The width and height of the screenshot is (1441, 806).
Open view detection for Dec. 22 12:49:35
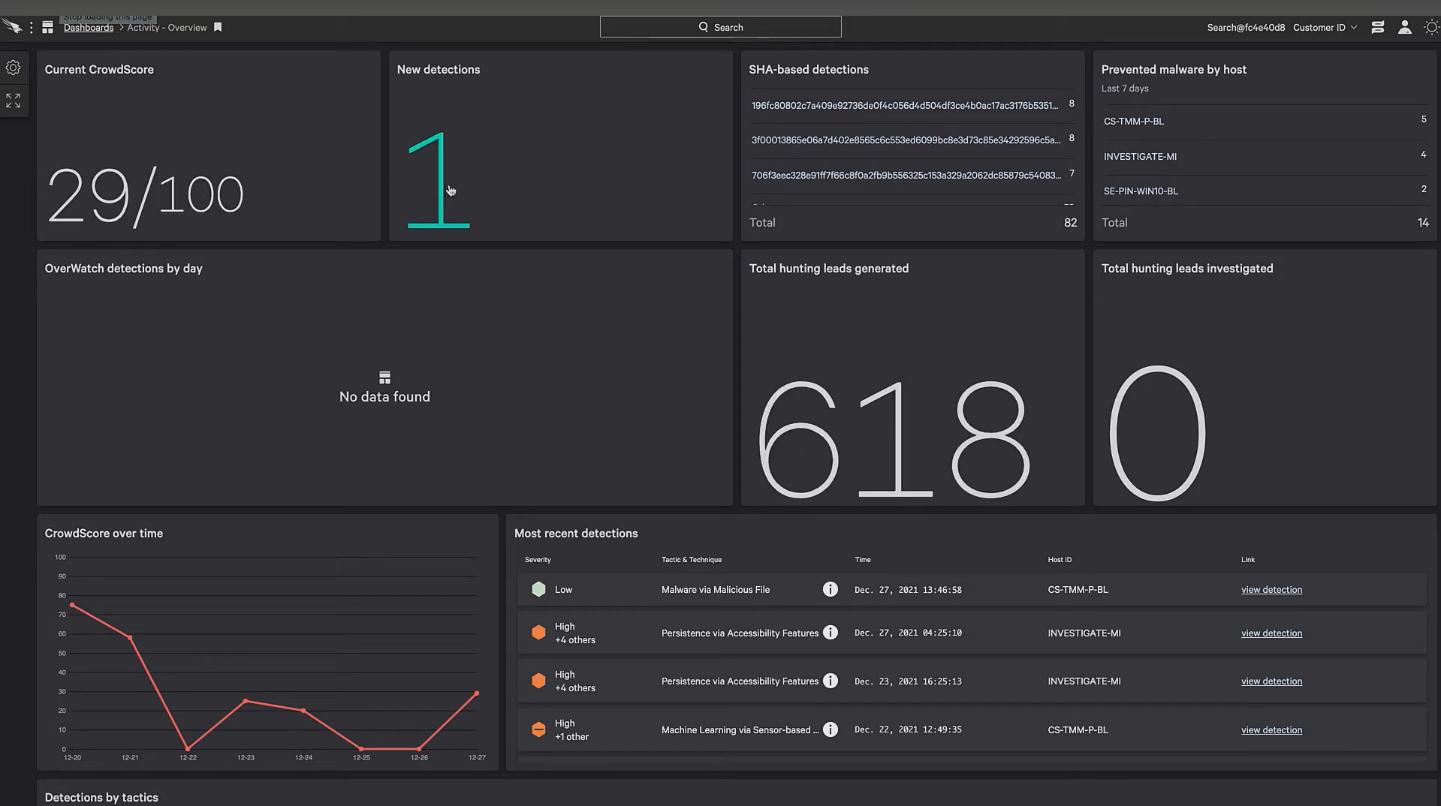pos(1271,730)
